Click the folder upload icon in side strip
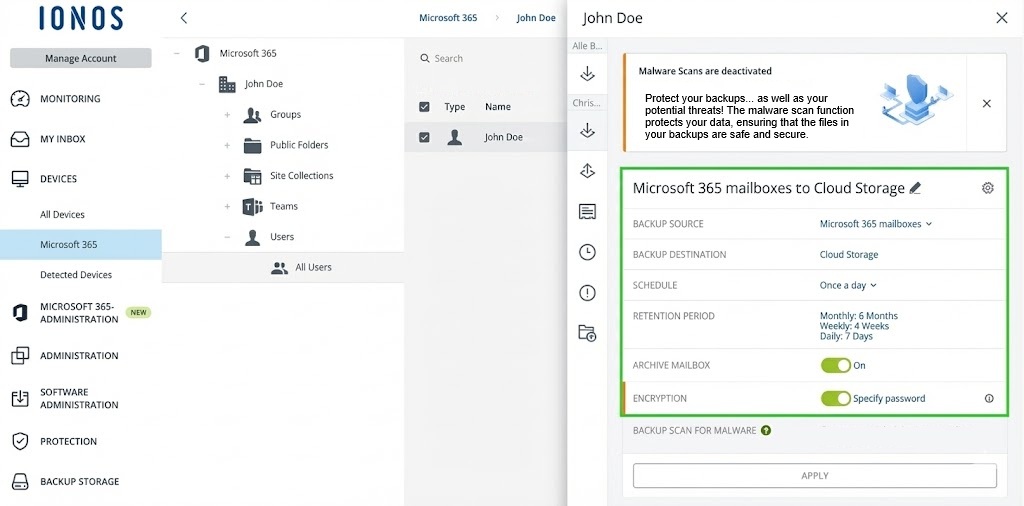This screenshot has height=506, width=1024. tap(587, 333)
